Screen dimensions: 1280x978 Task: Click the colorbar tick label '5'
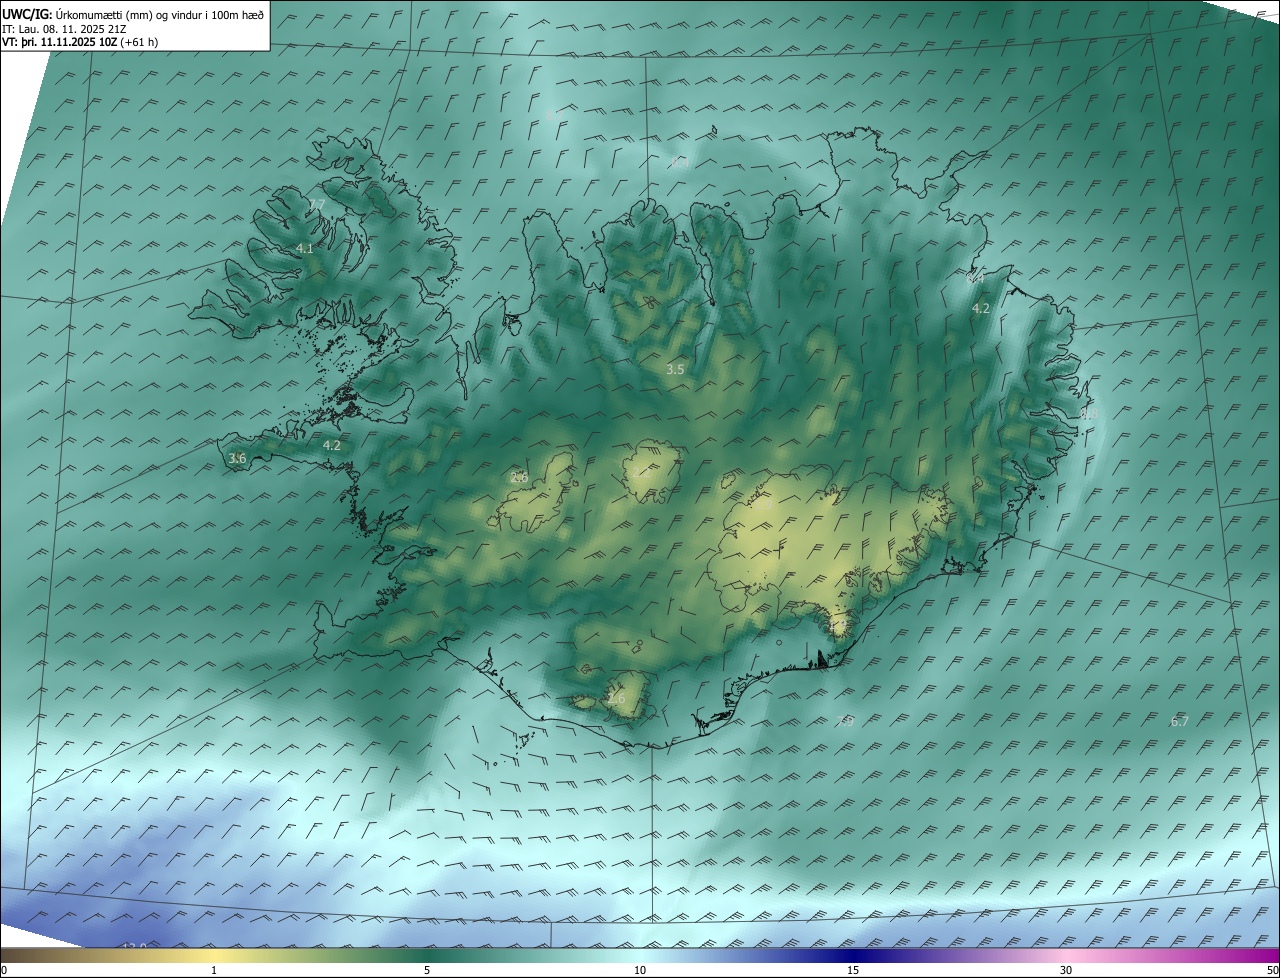[x=427, y=970]
